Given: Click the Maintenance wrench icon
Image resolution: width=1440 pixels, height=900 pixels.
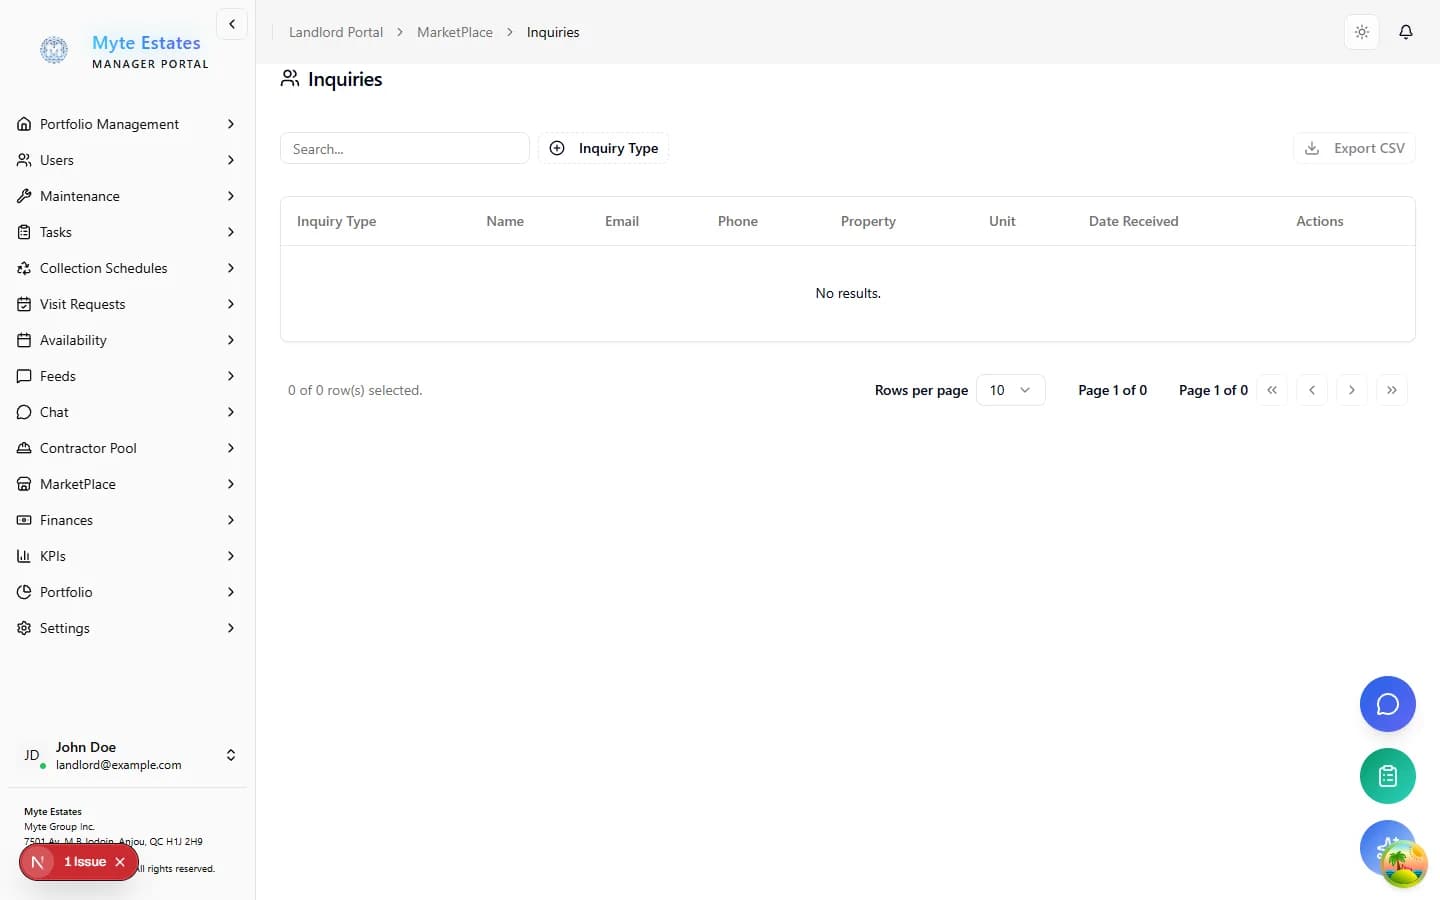Looking at the screenshot, I should pyautogui.click(x=24, y=196).
